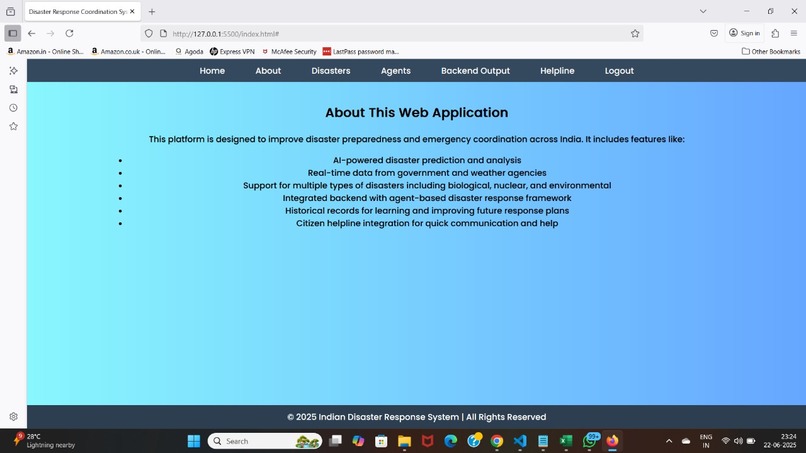806x453 pixels.
Task: Toggle the Firefox sidebar button
Action: (x=13, y=33)
